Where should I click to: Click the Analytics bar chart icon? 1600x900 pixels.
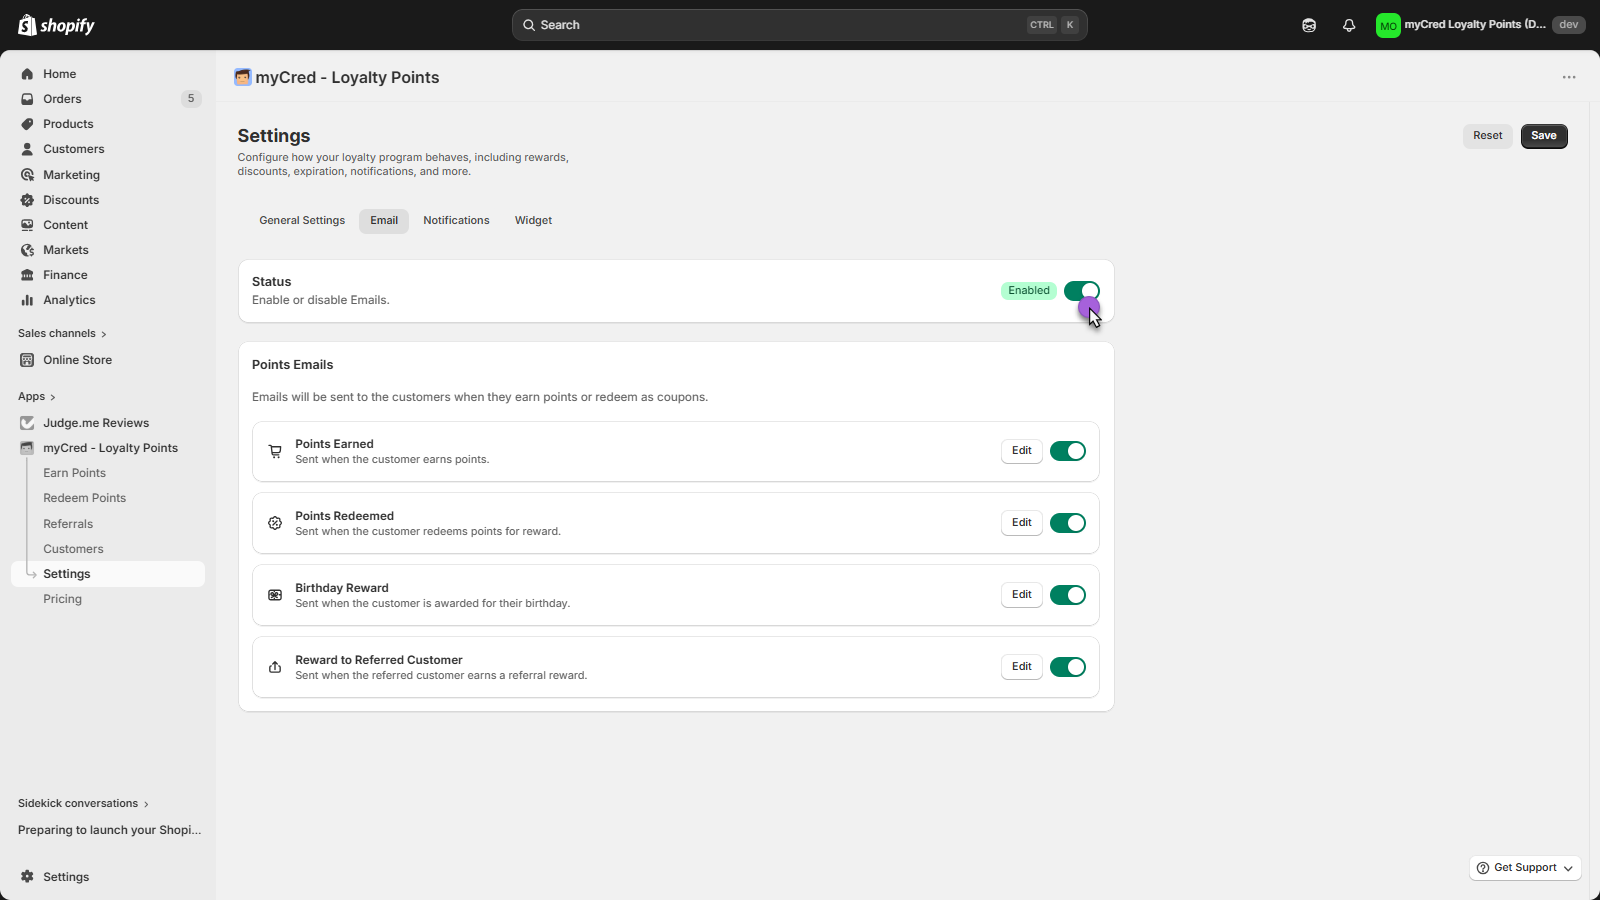27,300
